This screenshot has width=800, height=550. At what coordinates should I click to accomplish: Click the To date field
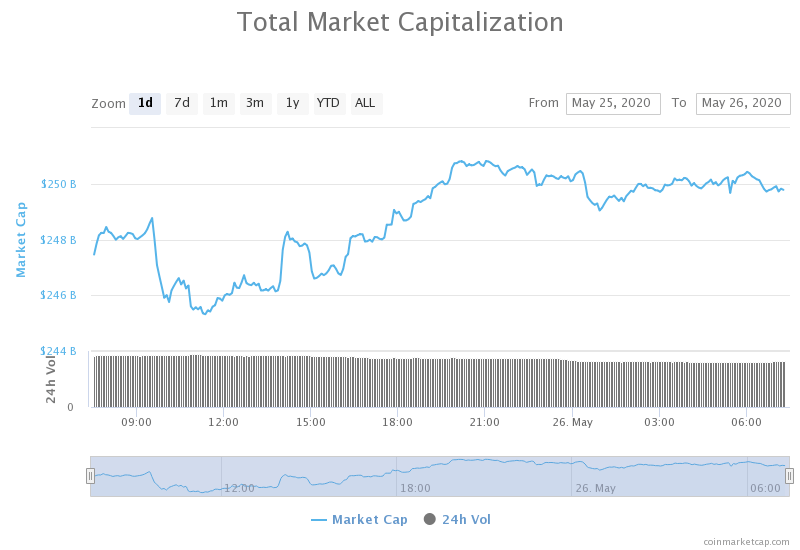(743, 104)
